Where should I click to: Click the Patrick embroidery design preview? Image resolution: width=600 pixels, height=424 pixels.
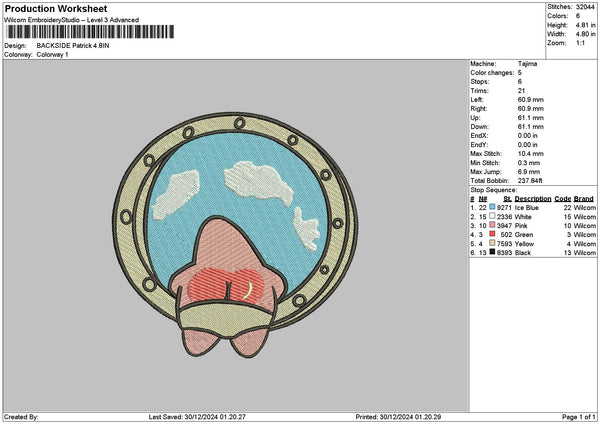(x=235, y=235)
